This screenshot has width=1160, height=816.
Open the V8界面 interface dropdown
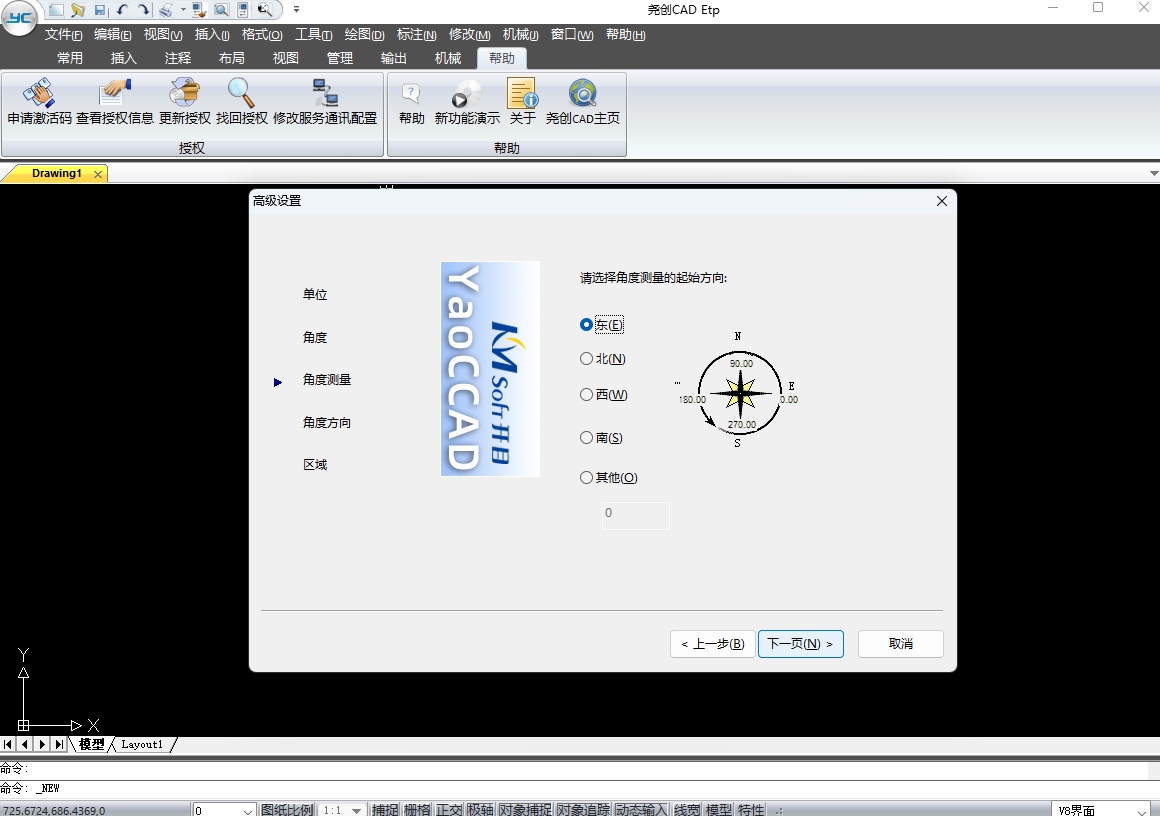click(1100, 810)
